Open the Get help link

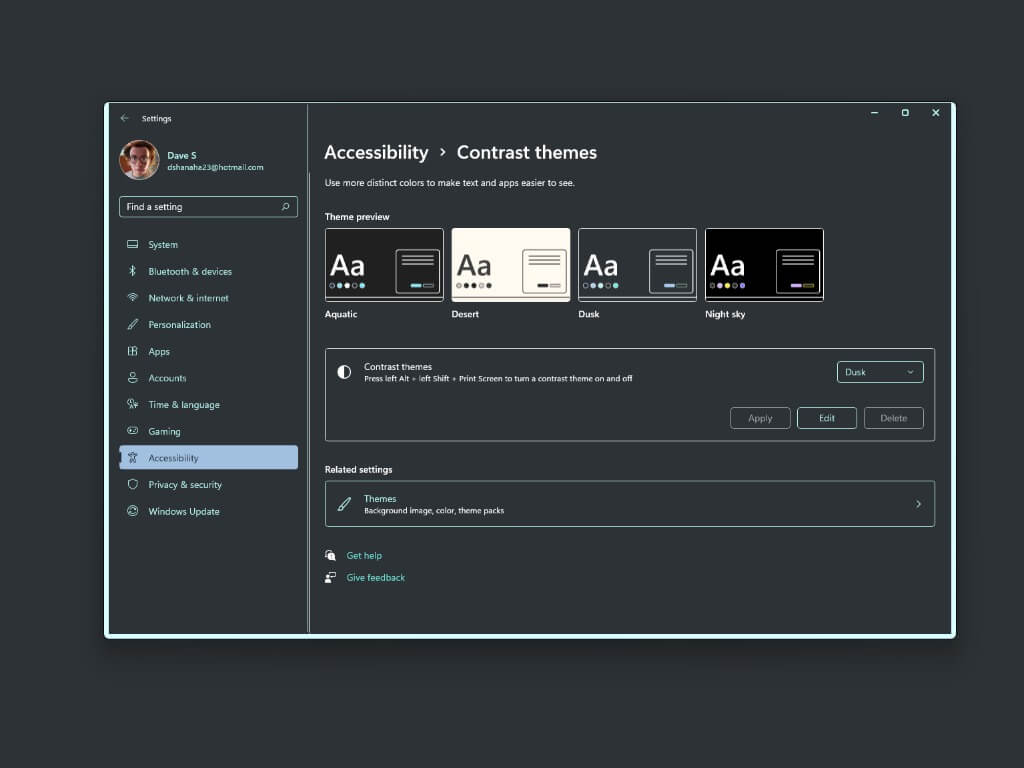364,556
